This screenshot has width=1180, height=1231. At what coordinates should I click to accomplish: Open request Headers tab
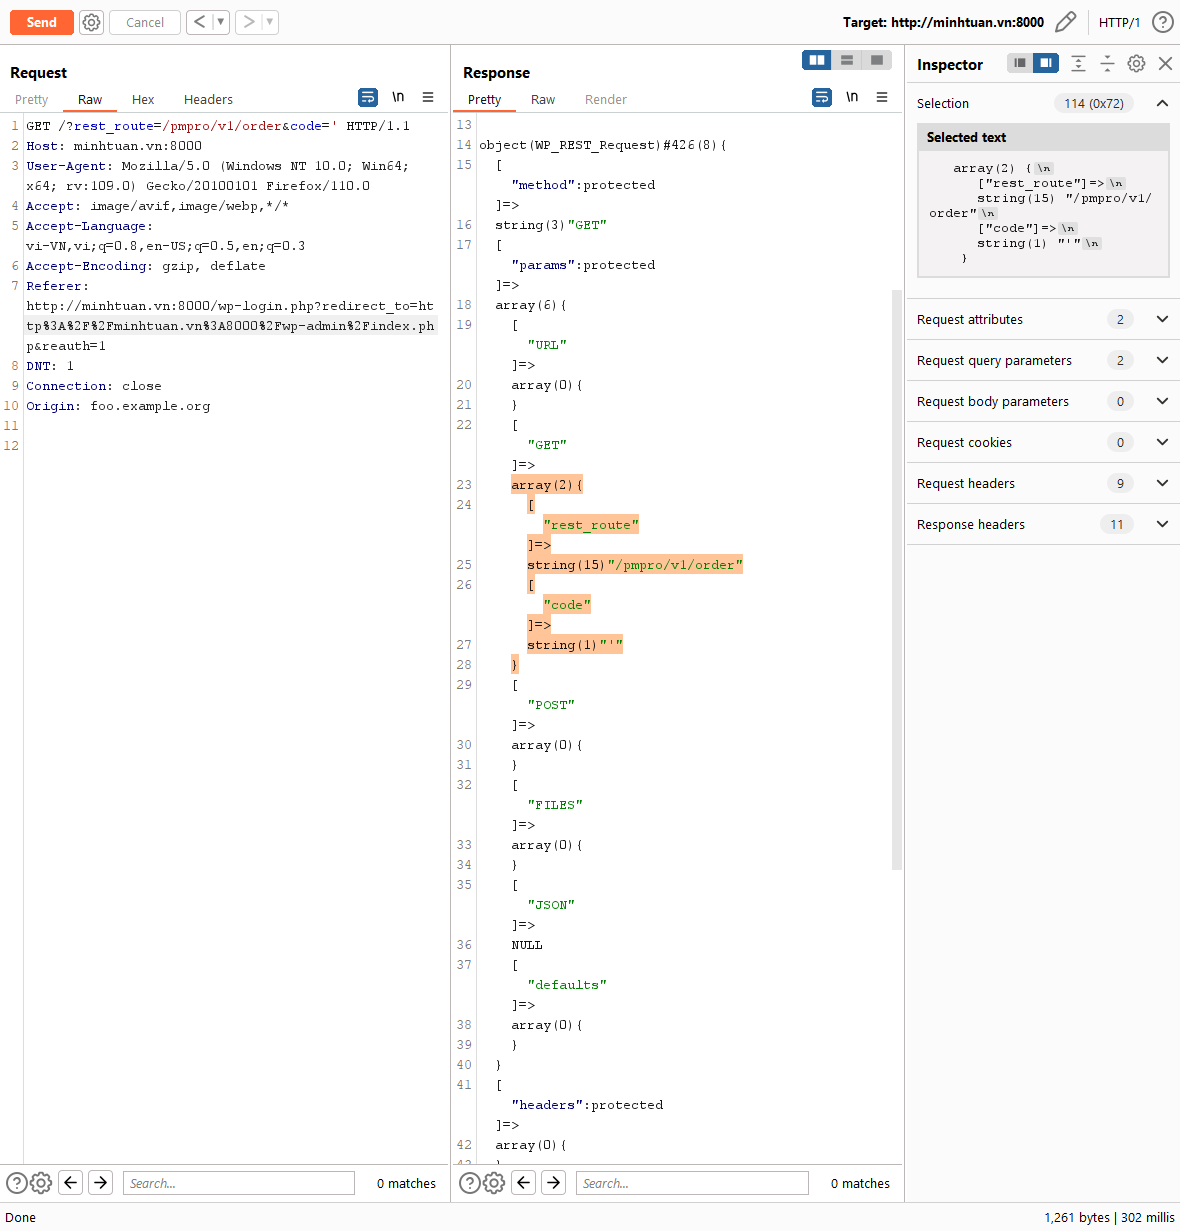[x=208, y=99]
